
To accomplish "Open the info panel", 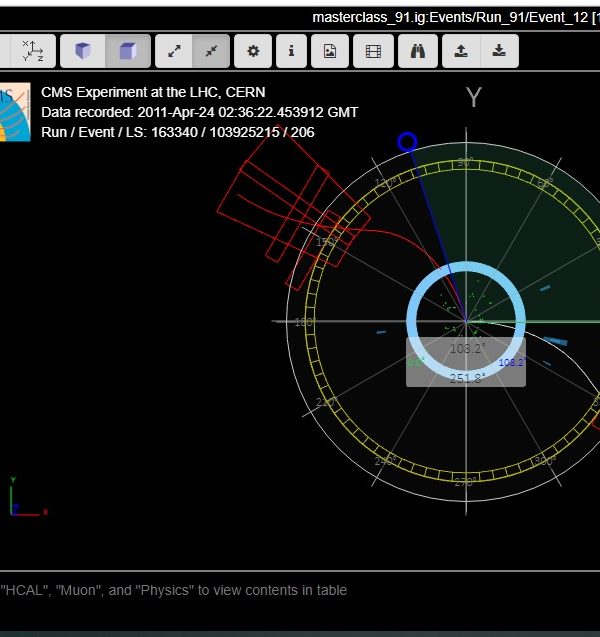I will click(x=291, y=51).
